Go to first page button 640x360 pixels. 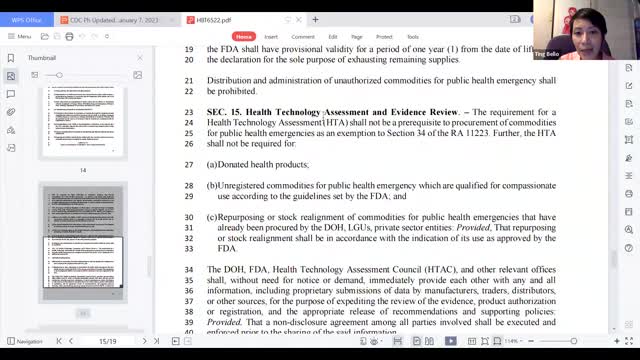(59, 341)
